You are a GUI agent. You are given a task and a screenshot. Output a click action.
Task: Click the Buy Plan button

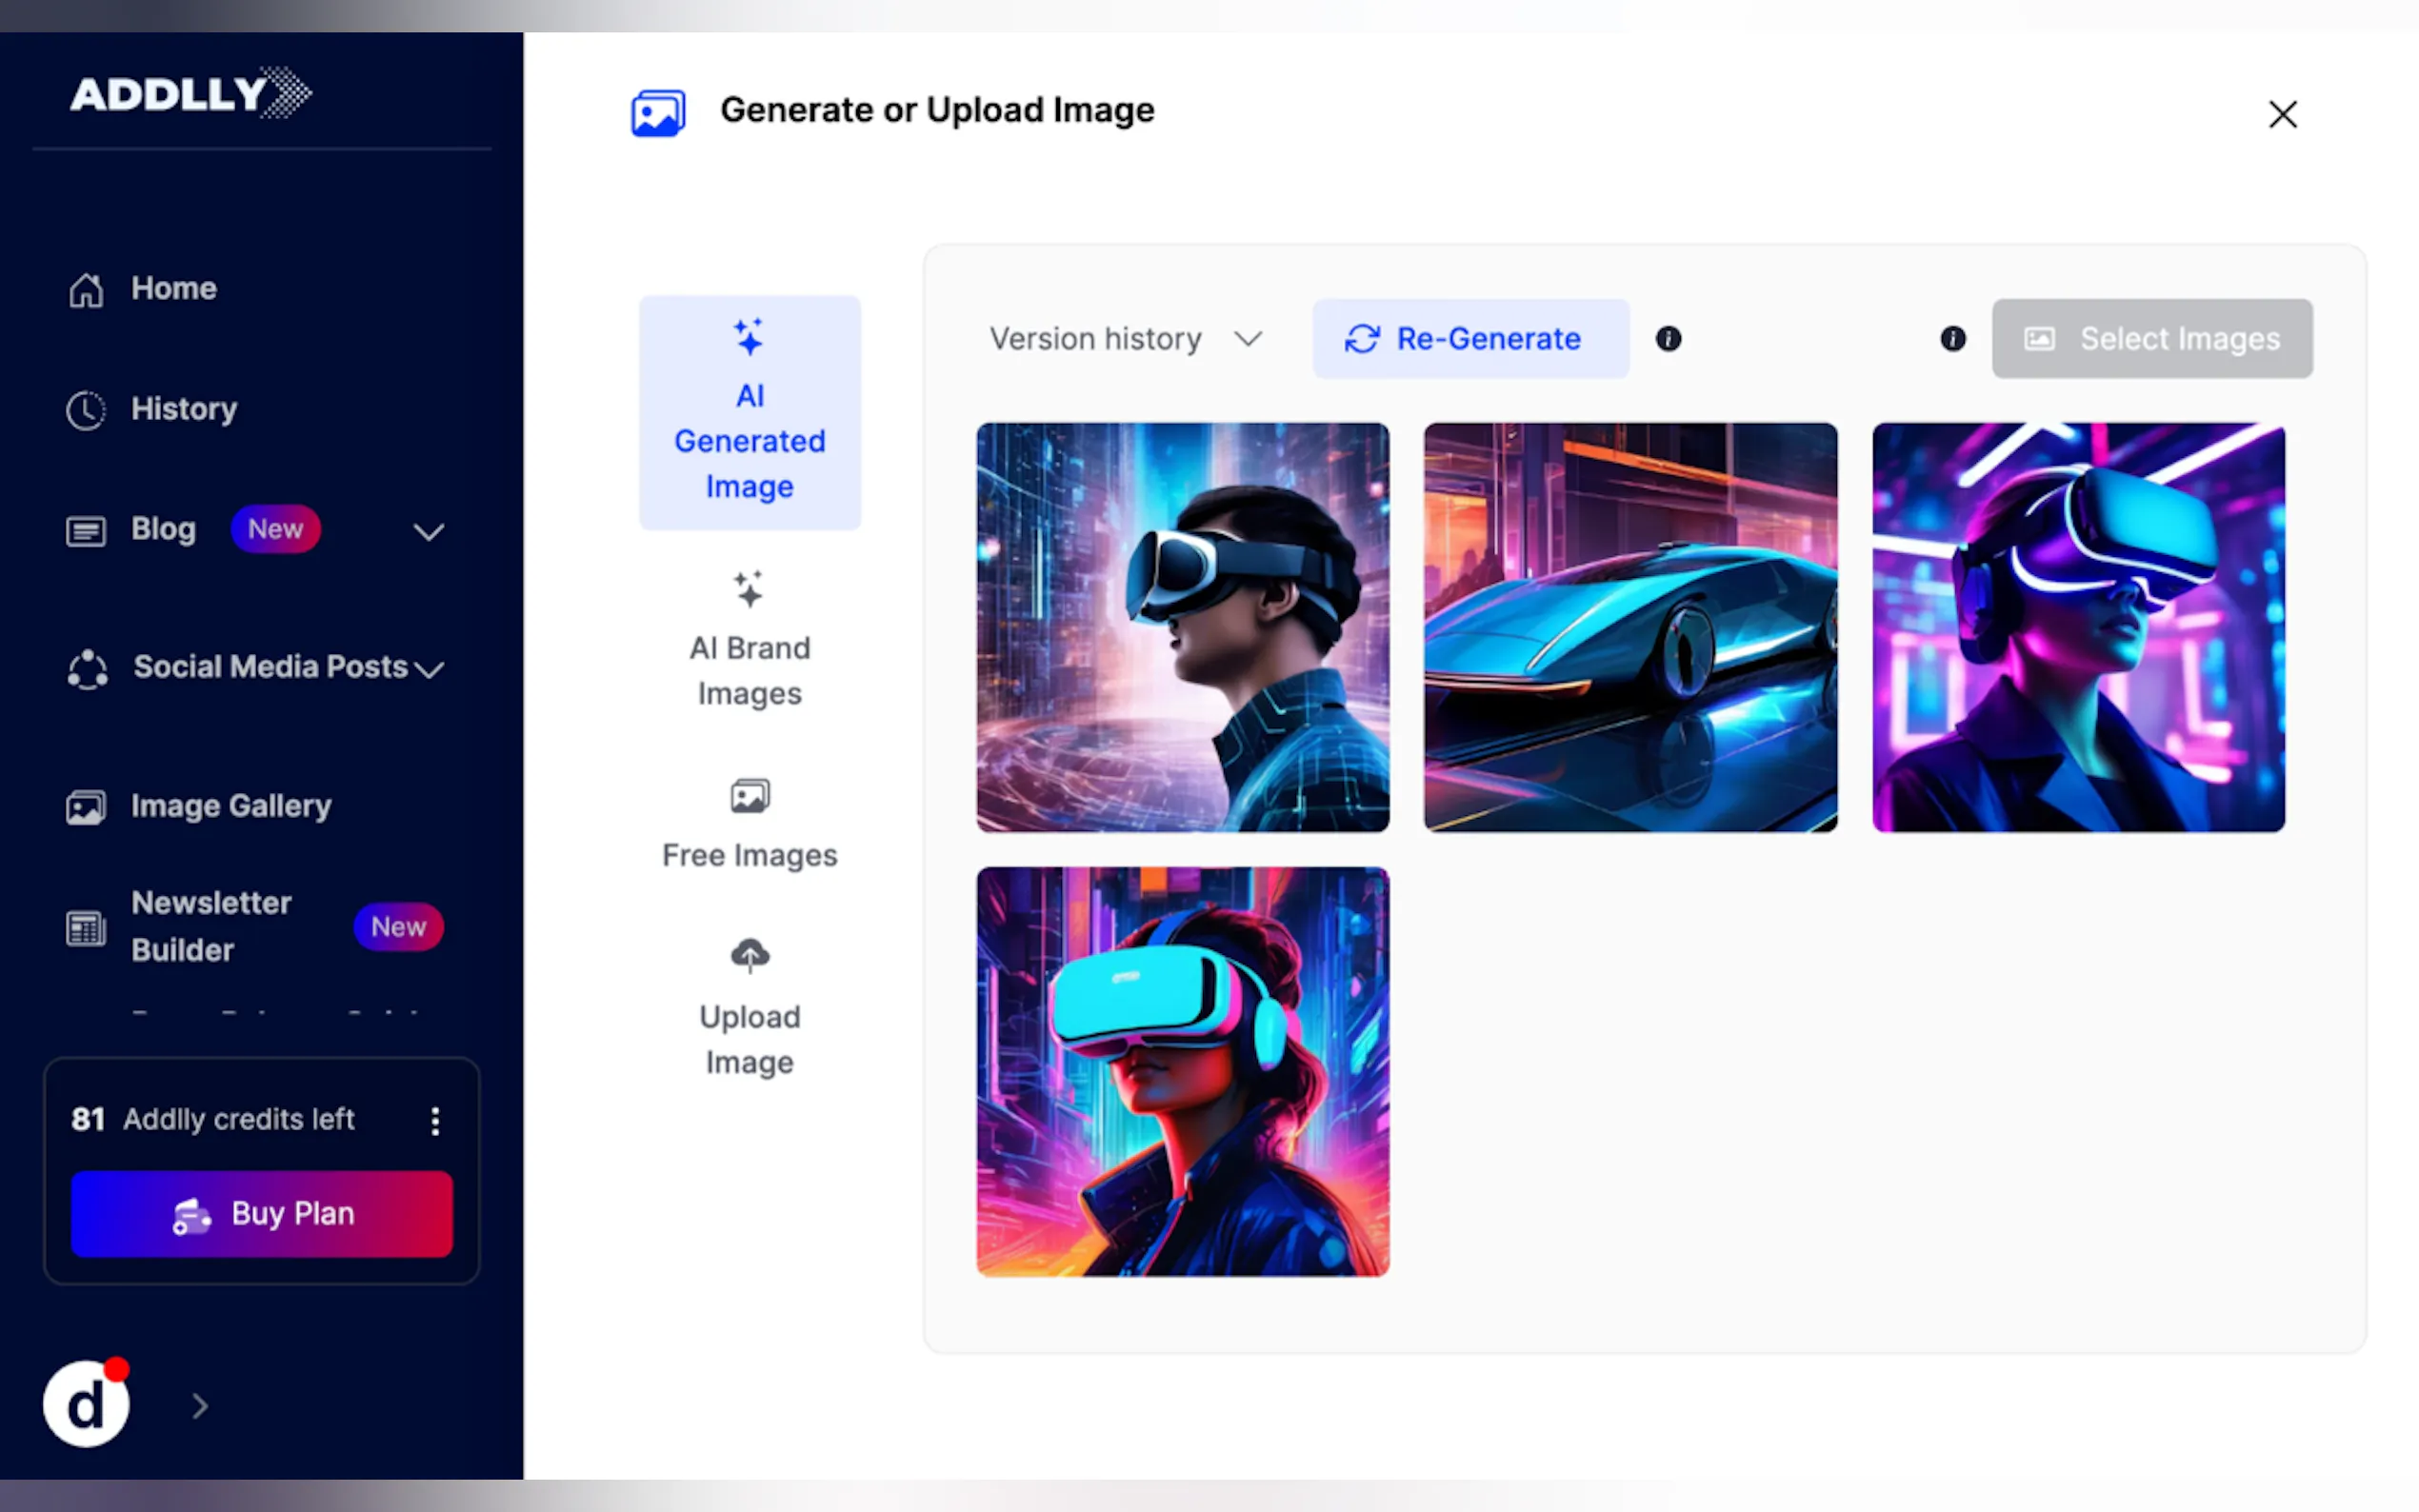point(262,1213)
